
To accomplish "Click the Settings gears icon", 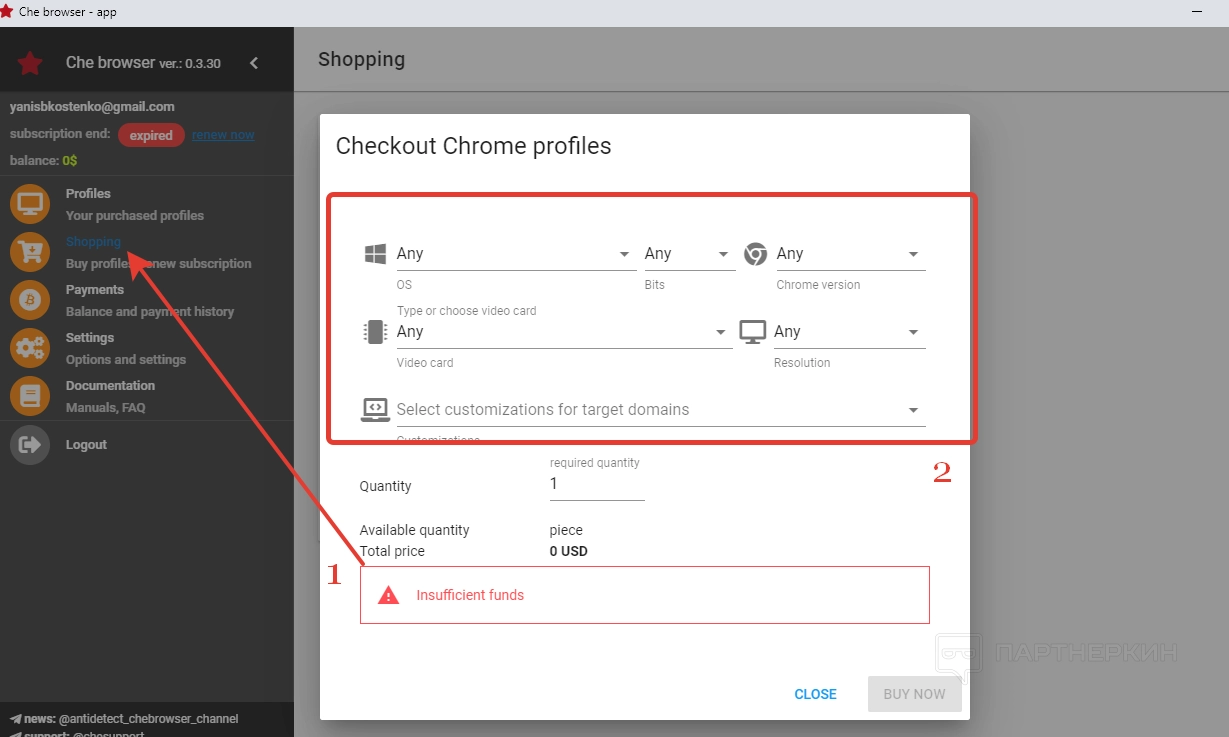I will click(x=30, y=348).
